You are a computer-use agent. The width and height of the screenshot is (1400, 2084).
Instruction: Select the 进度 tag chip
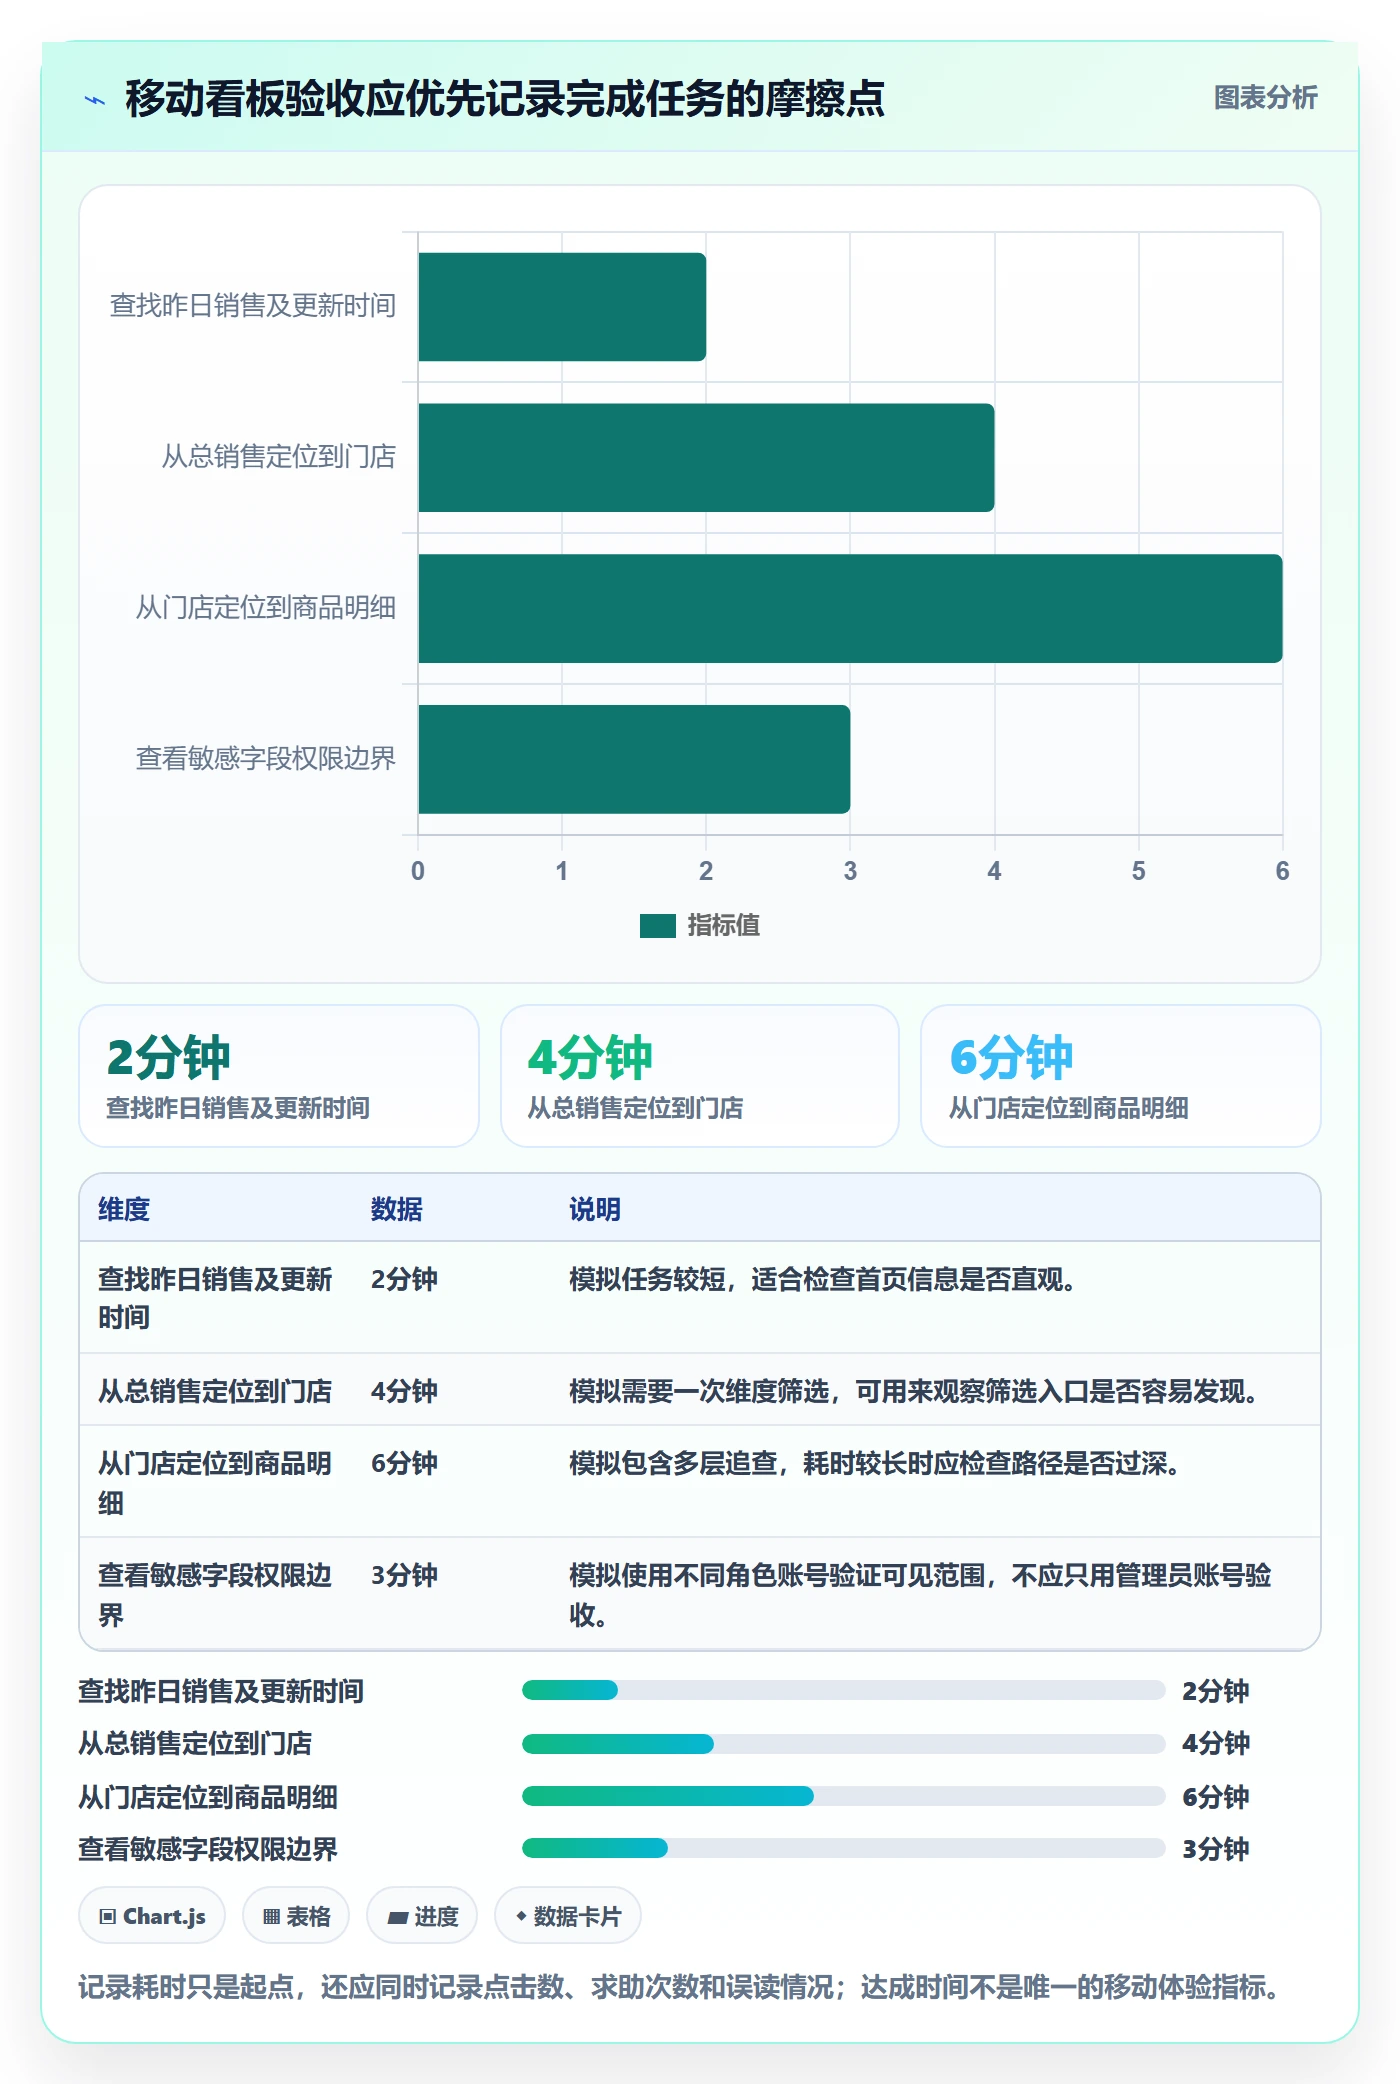tap(422, 1916)
